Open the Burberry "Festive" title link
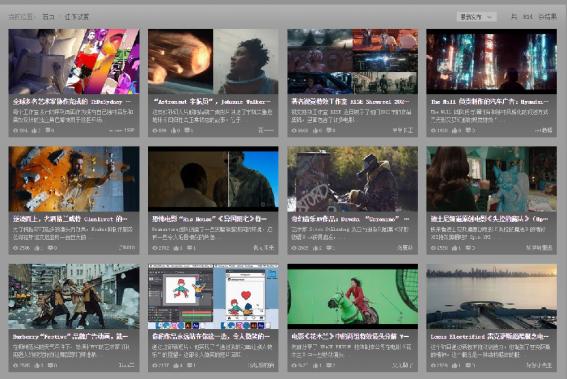 pyautogui.click(x=70, y=337)
